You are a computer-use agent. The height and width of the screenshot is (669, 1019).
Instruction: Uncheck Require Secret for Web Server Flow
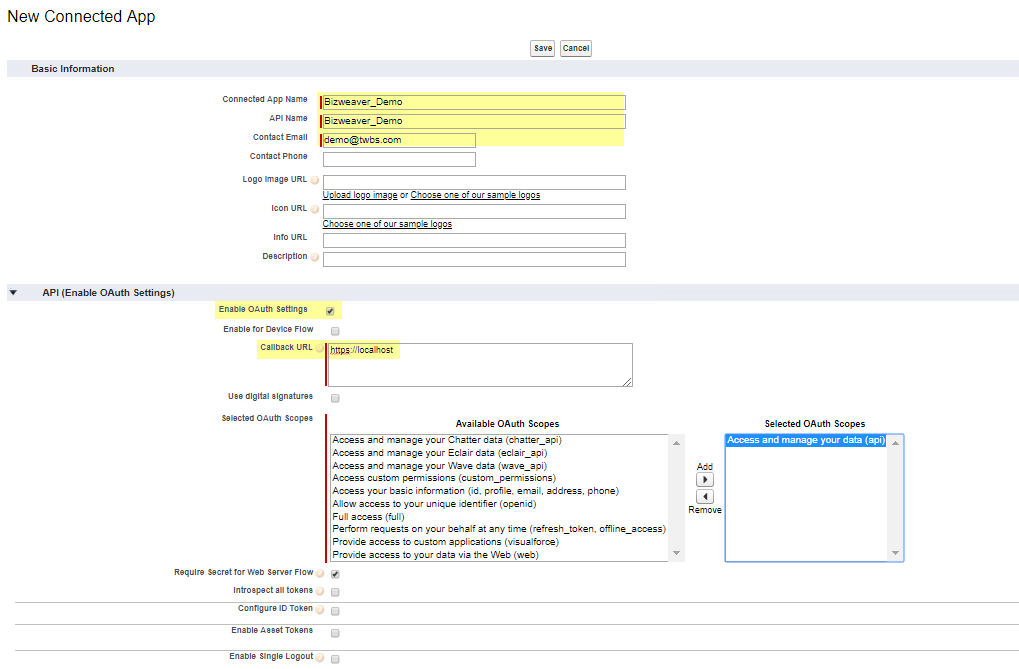(335, 574)
